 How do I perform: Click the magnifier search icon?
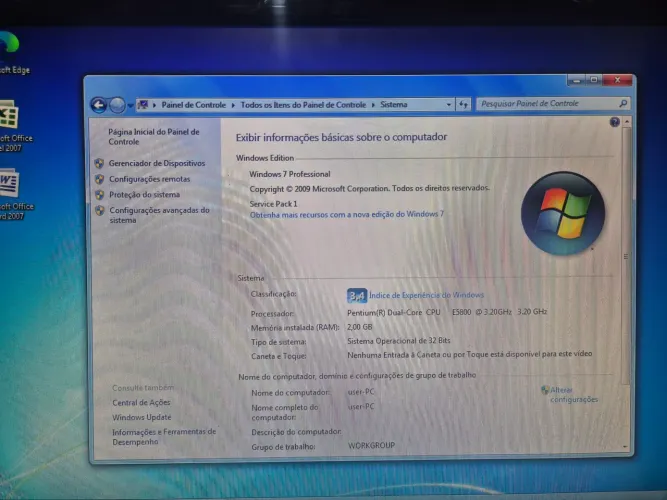pyautogui.click(x=623, y=103)
